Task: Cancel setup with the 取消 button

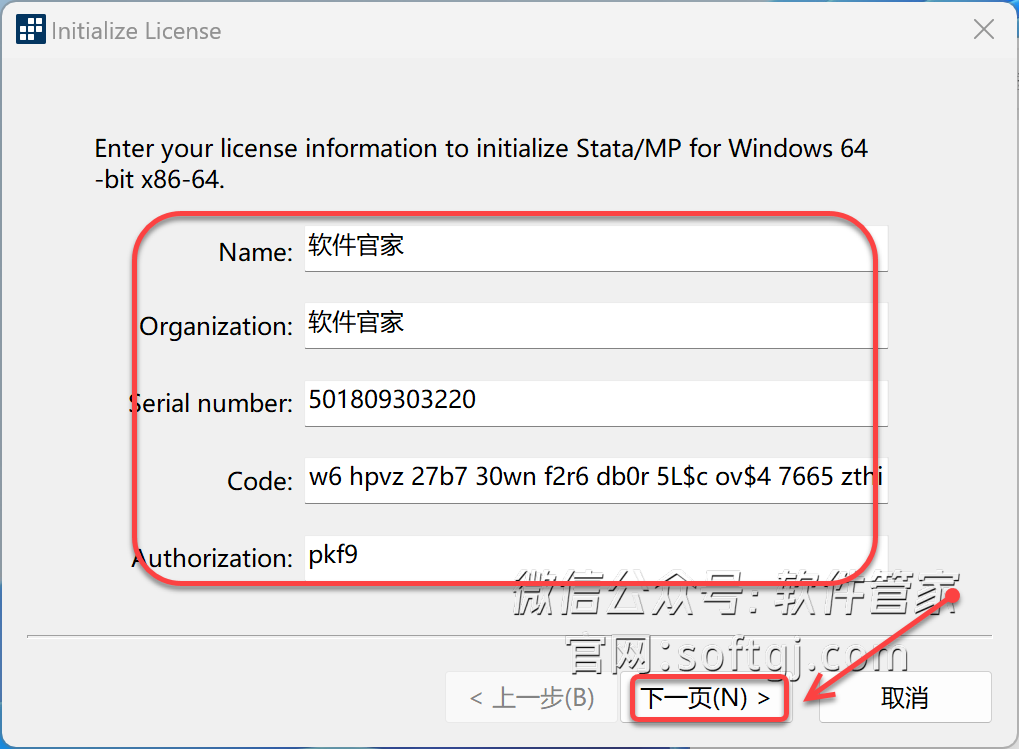Action: point(905,698)
